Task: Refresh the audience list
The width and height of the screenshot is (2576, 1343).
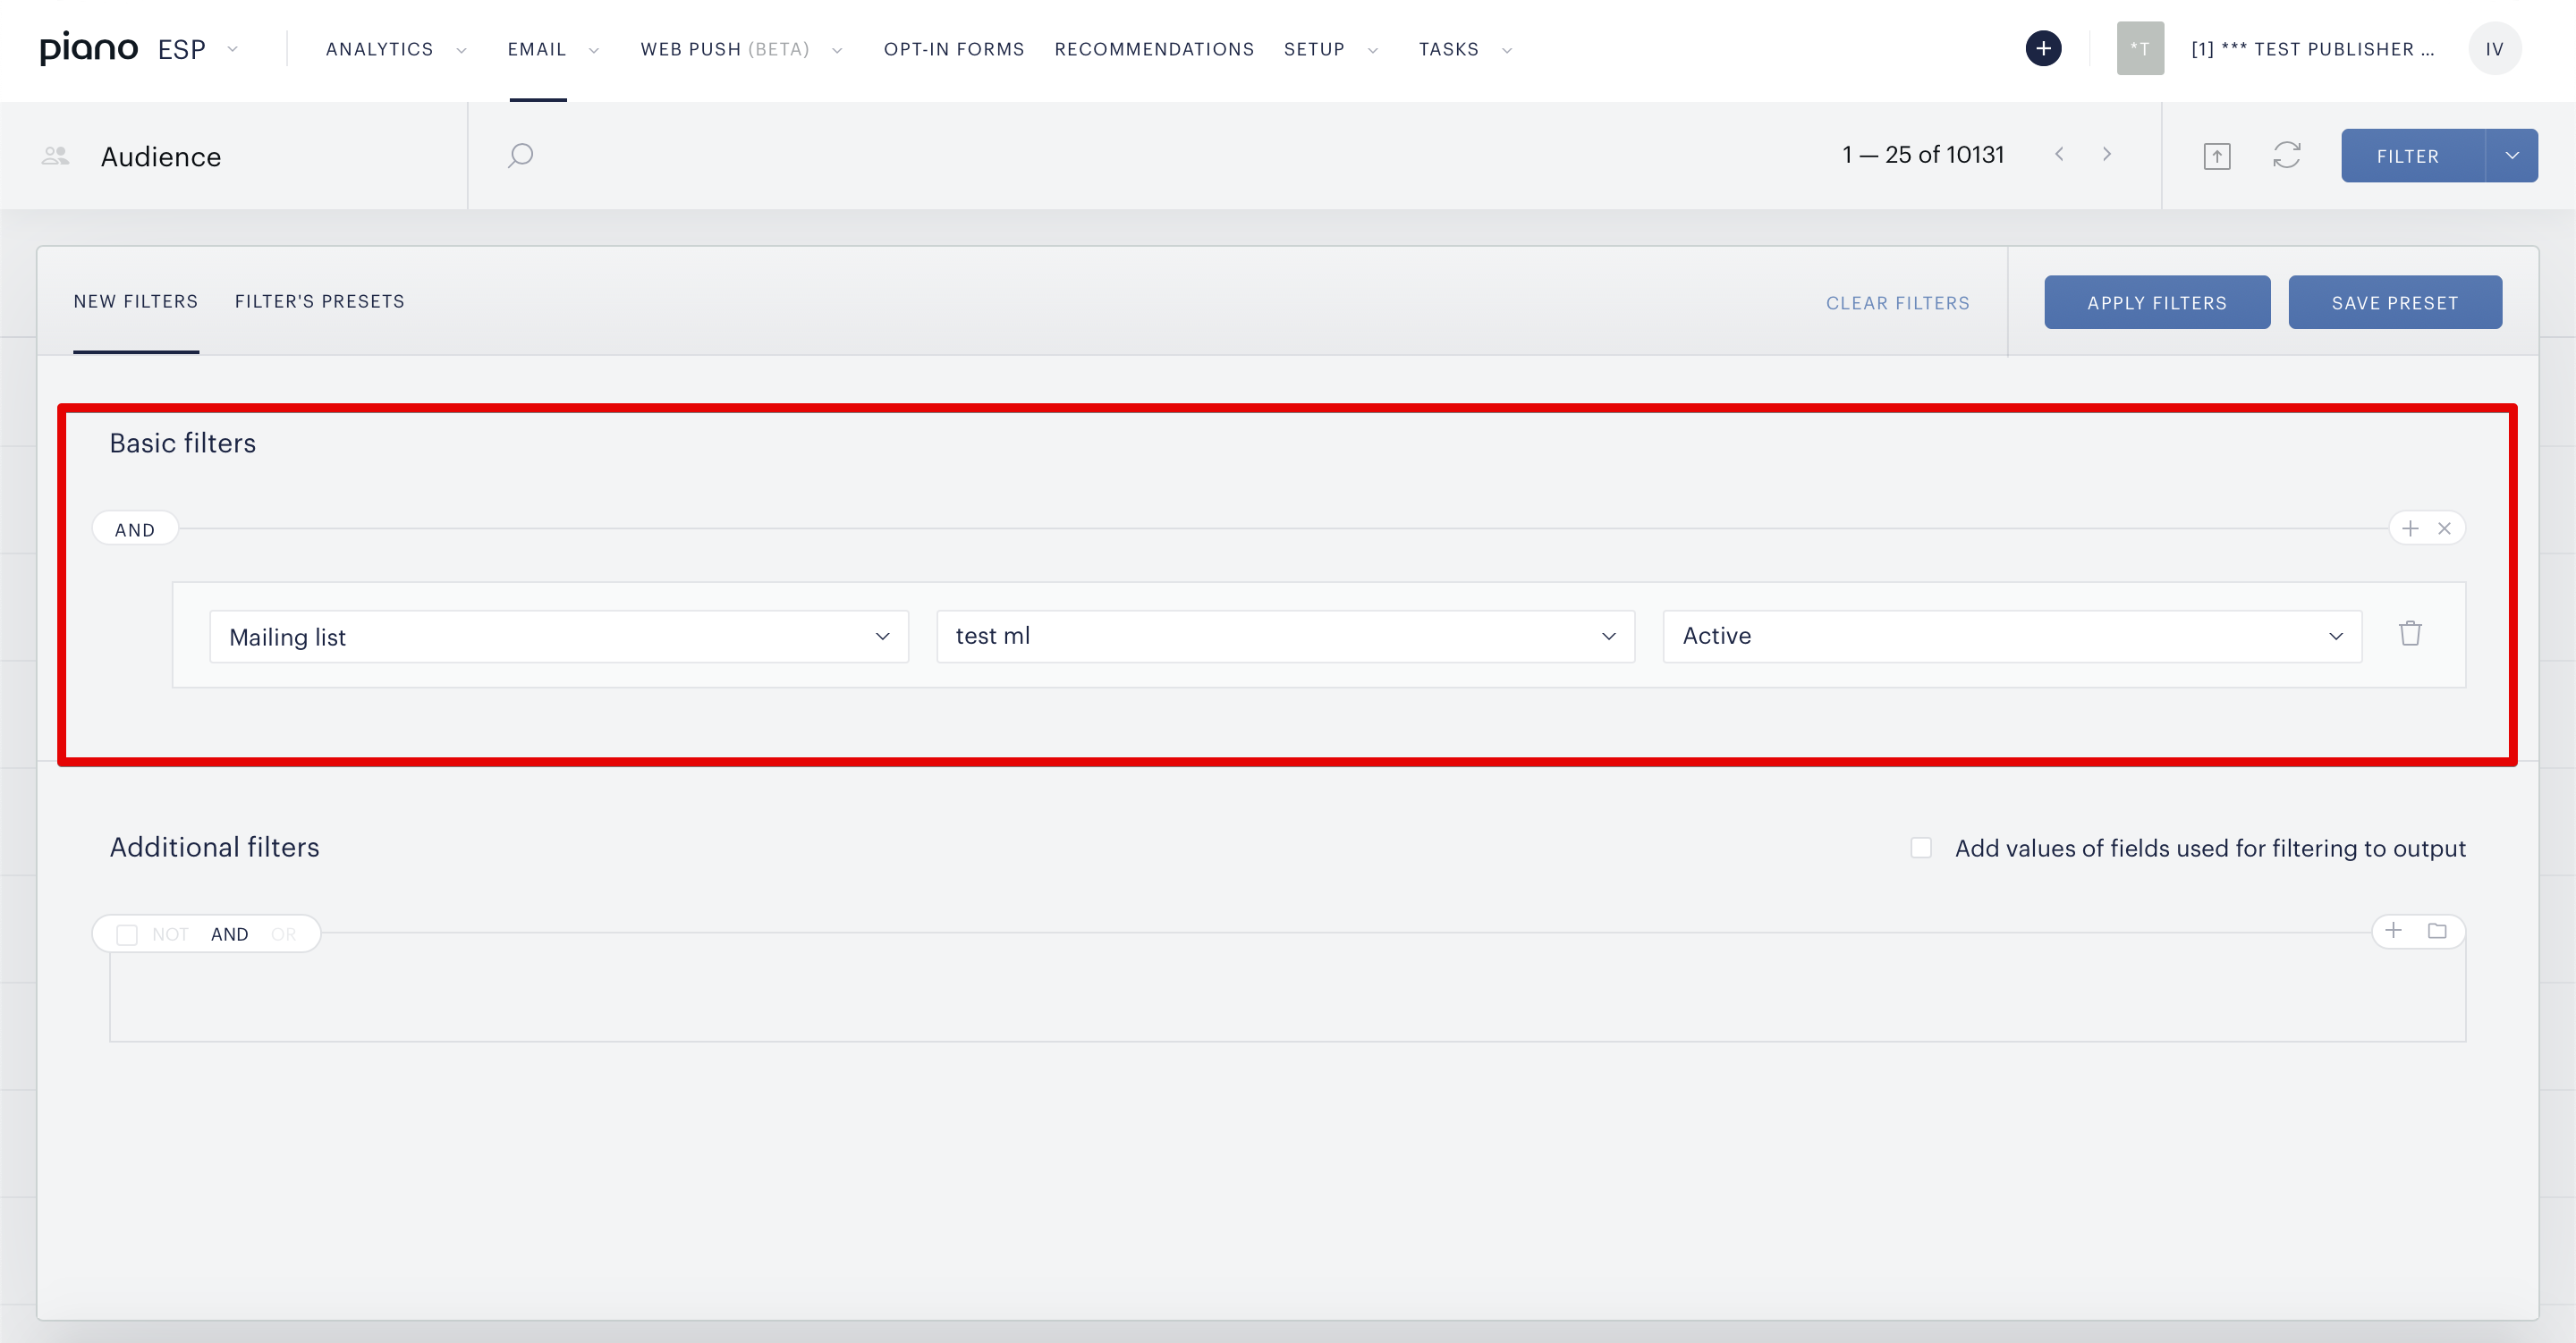Action: point(2287,155)
